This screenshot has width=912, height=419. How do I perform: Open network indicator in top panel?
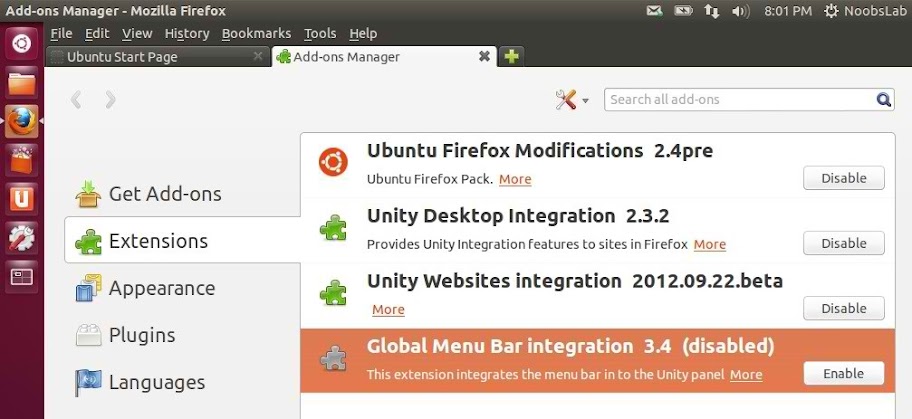click(x=711, y=11)
